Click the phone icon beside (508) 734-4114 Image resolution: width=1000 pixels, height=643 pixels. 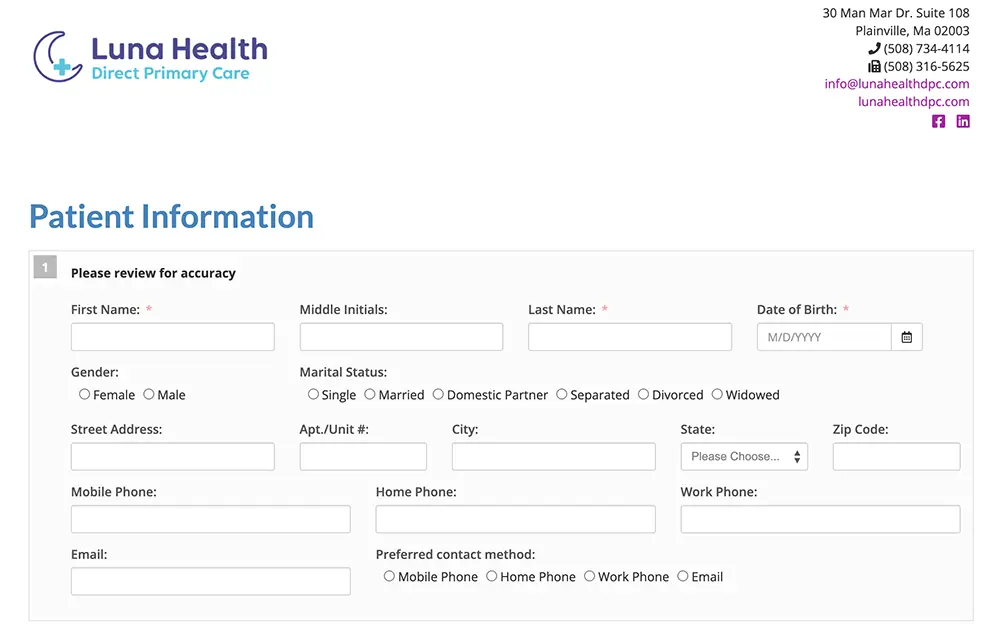(874, 47)
